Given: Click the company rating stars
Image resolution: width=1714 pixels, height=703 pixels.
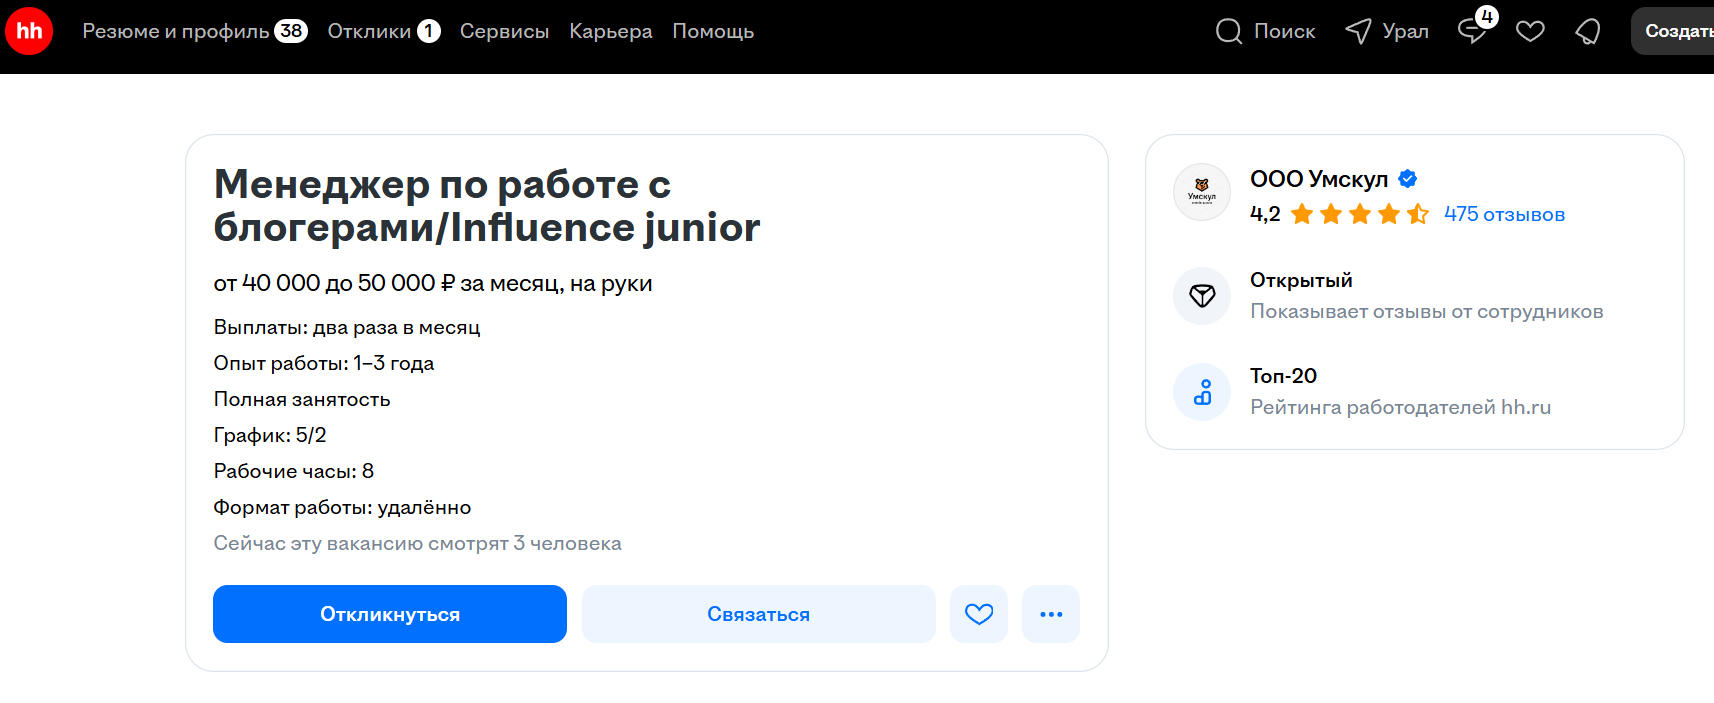Looking at the screenshot, I should tap(1360, 214).
